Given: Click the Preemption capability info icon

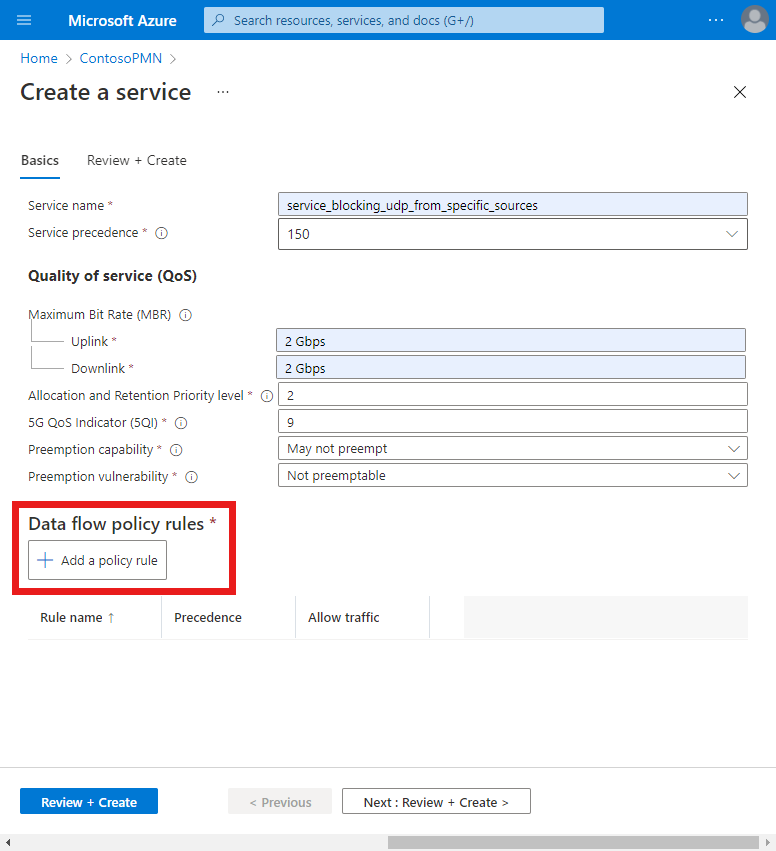Looking at the screenshot, I should [x=175, y=449].
